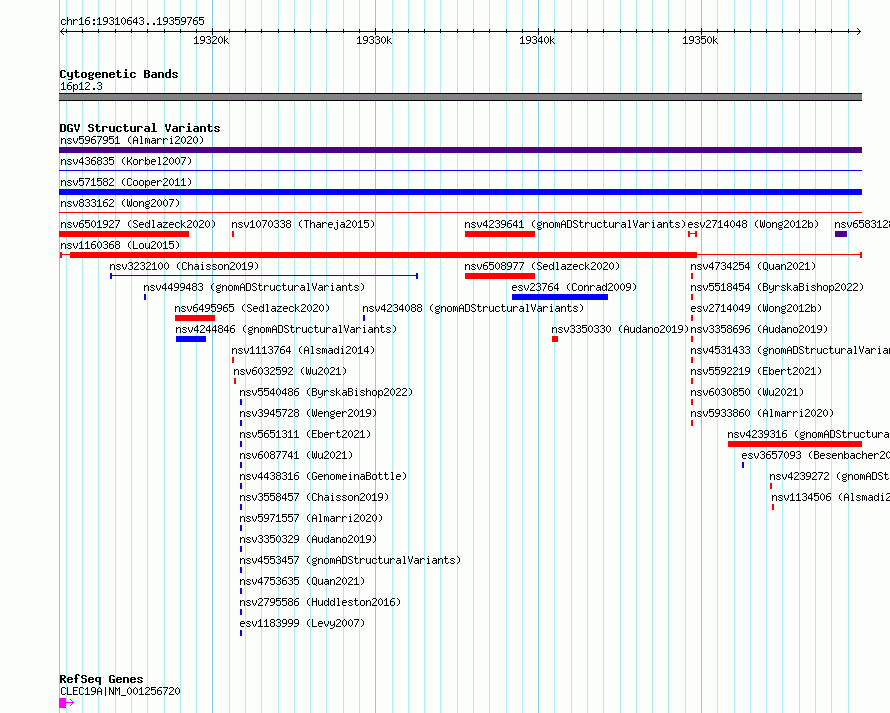Click the RefSeq Genes track title
This screenshot has width=890, height=713.
[101, 680]
